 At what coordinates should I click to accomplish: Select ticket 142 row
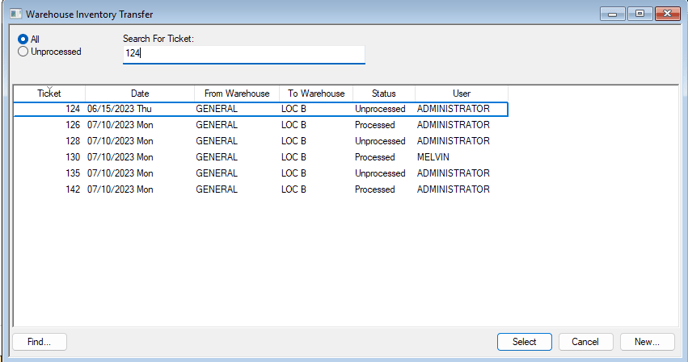coord(261,190)
